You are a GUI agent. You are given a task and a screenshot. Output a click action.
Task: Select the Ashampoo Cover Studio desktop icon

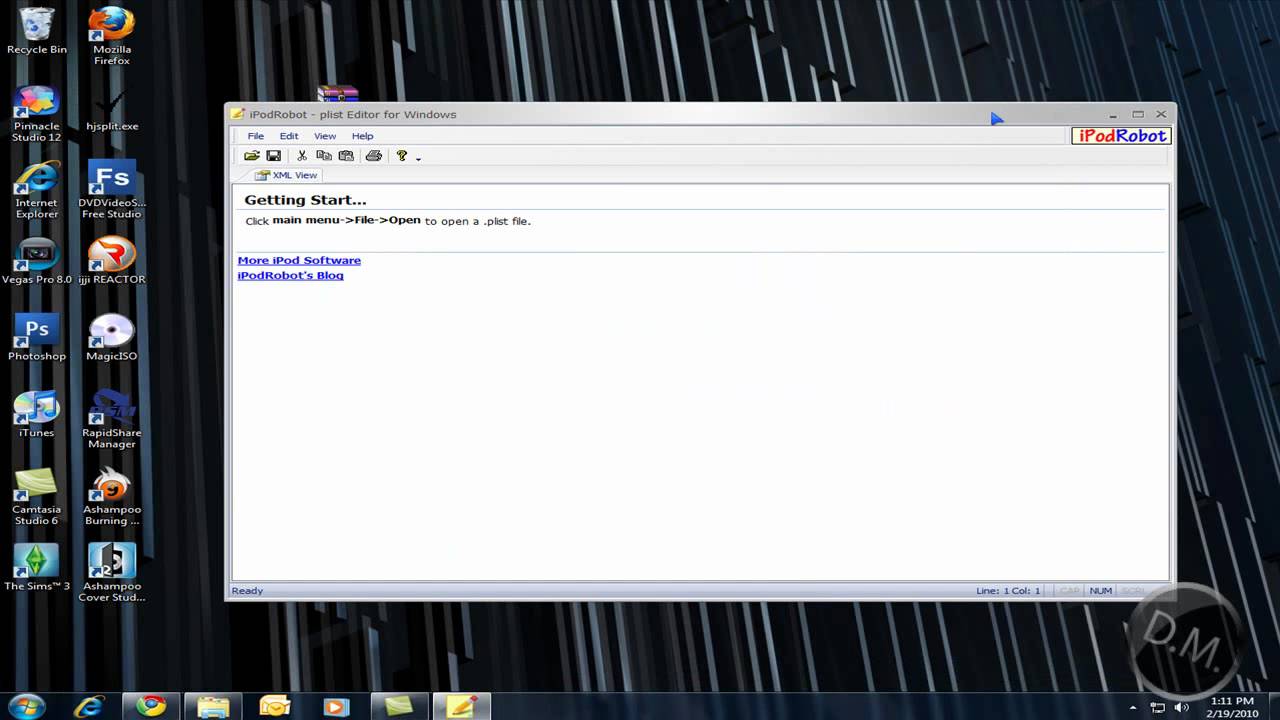pyautogui.click(x=112, y=573)
